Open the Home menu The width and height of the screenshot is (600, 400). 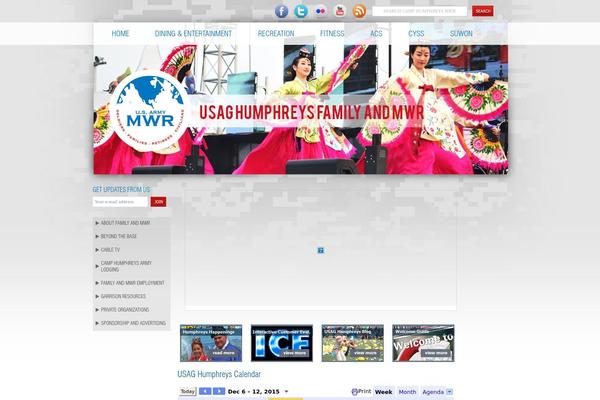(x=120, y=34)
